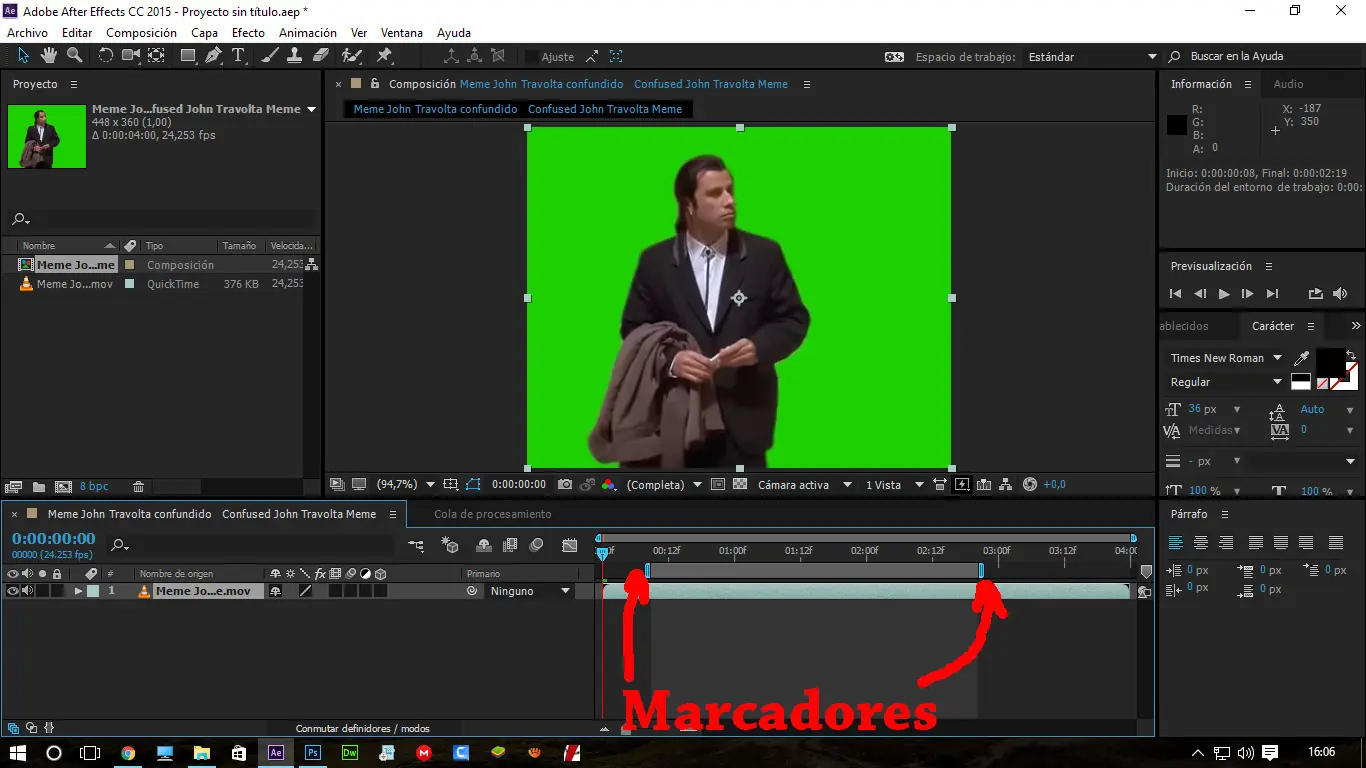Enable the Ajuste snapping checkbox
This screenshot has width=1366, height=768.
[532, 57]
